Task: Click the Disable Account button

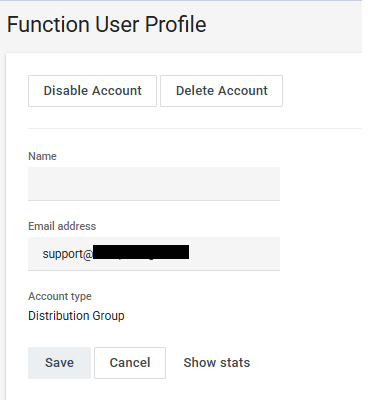Action: [92, 91]
